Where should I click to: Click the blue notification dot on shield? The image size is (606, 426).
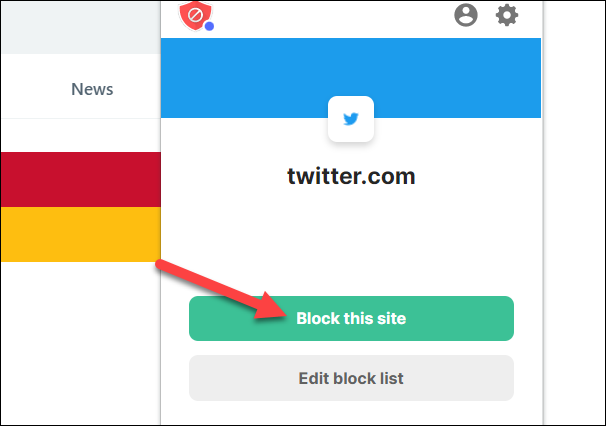tap(209, 26)
